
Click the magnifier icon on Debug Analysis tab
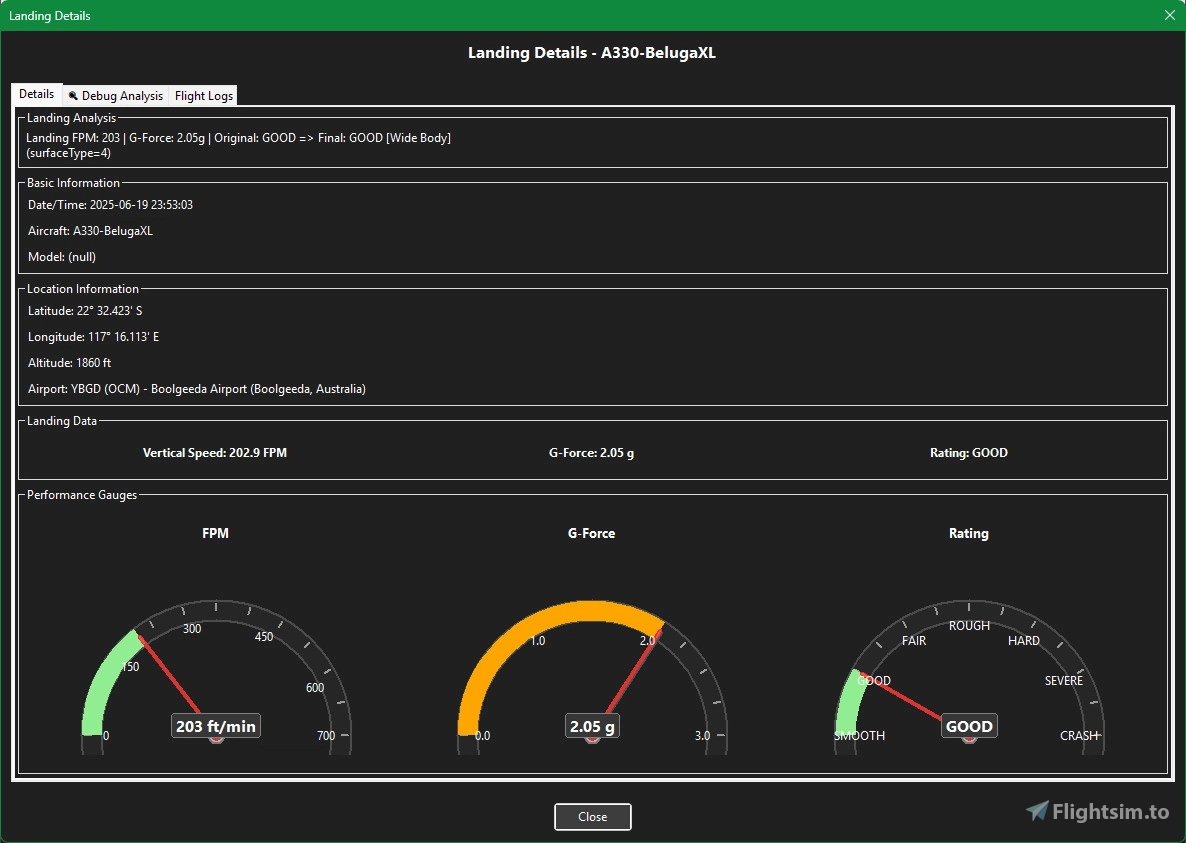73,96
